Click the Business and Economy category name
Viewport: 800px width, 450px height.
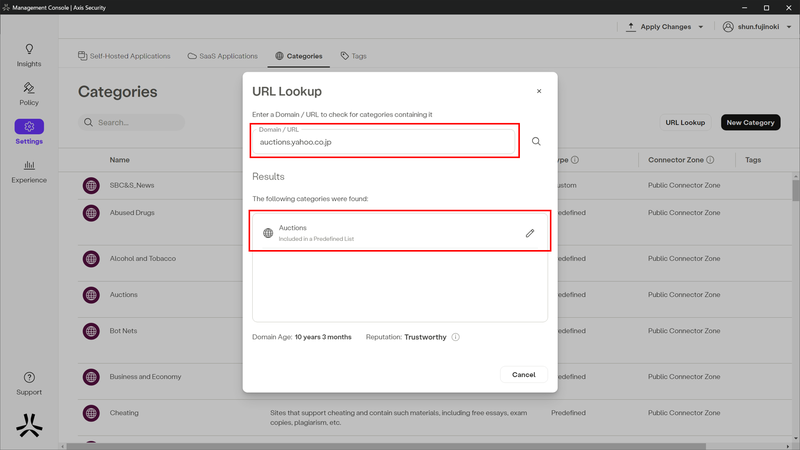point(145,377)
